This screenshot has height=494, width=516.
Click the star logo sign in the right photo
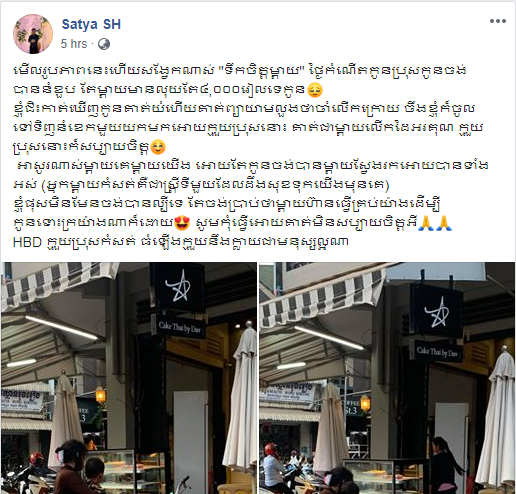[437, 313]
